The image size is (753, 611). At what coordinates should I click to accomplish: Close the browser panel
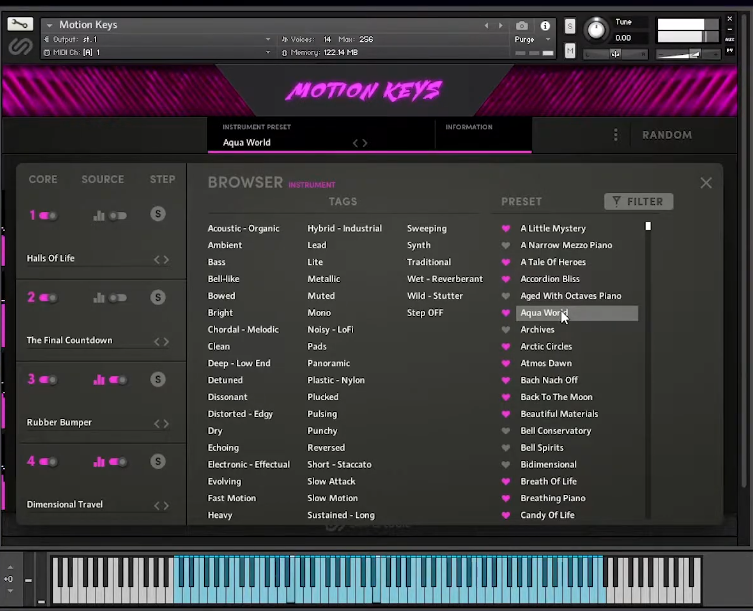[706, 183]
